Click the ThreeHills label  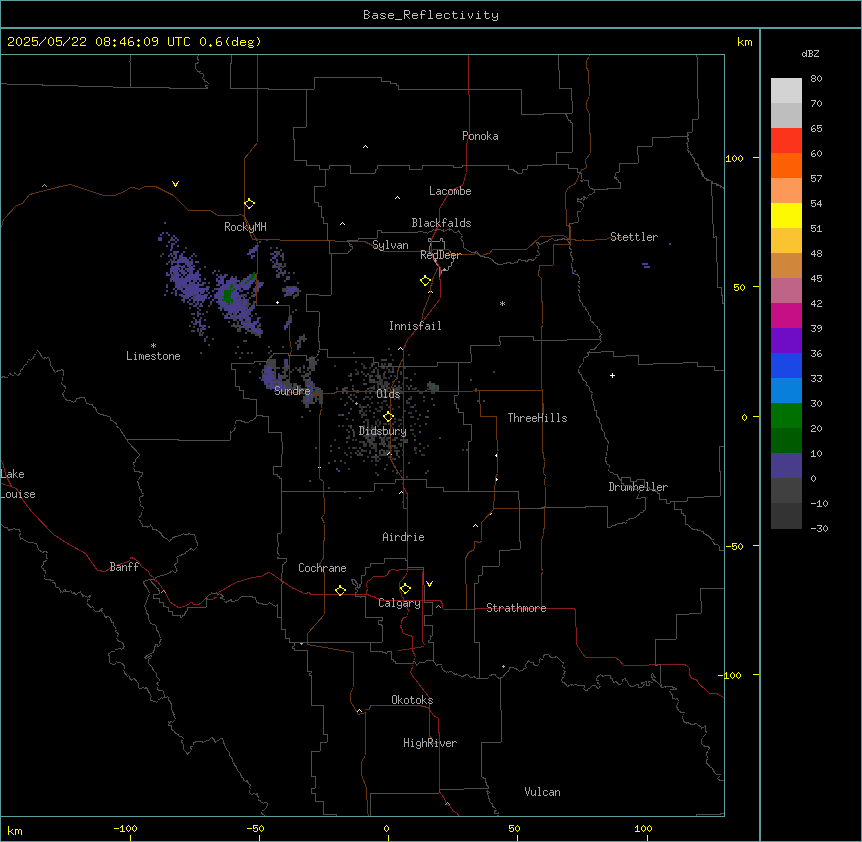pyautogui.click(x=537, y=418)
